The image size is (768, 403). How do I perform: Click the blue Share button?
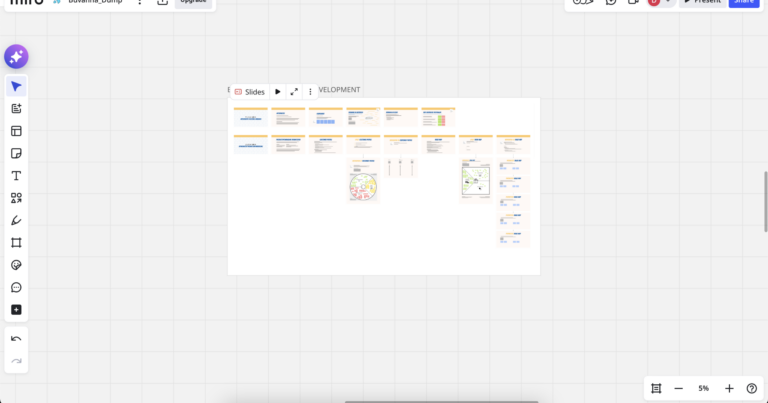click(743, 2)
